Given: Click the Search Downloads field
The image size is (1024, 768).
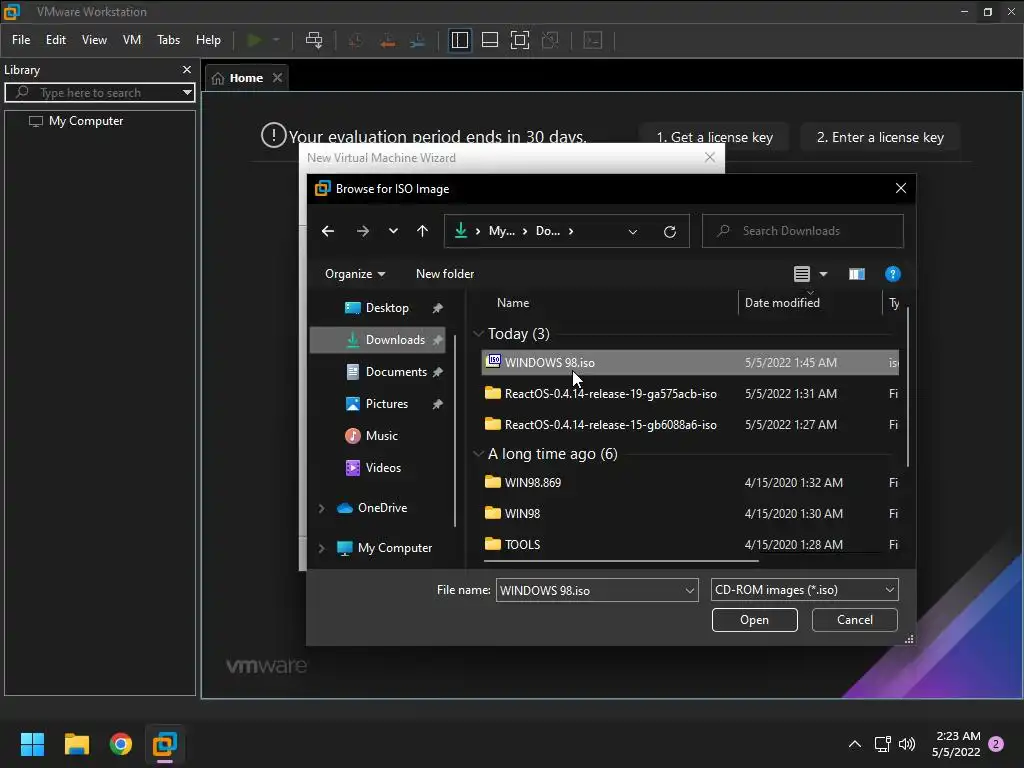Looking at the screenshot, I should 803,231.
